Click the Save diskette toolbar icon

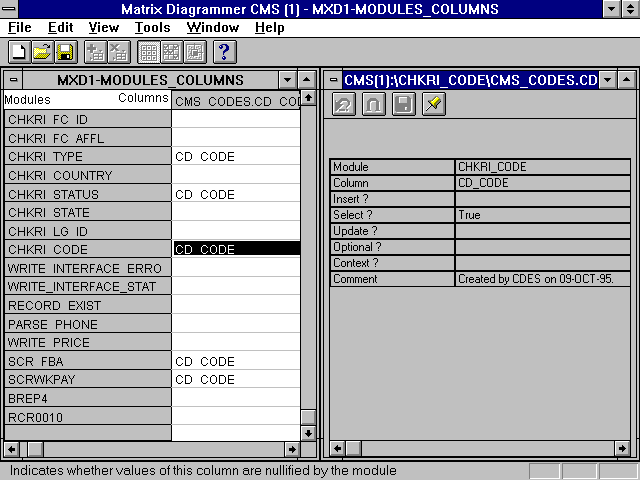click(65, 52)
